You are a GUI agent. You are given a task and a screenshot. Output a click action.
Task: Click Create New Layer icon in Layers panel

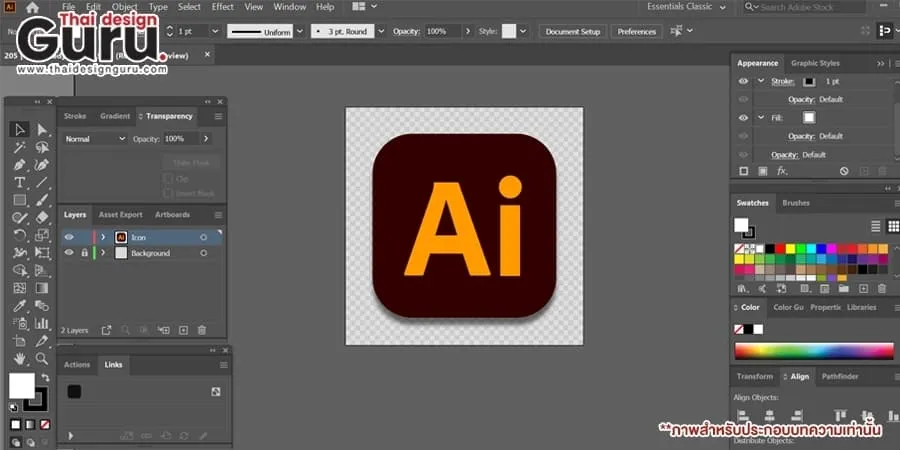coord(183,330)
